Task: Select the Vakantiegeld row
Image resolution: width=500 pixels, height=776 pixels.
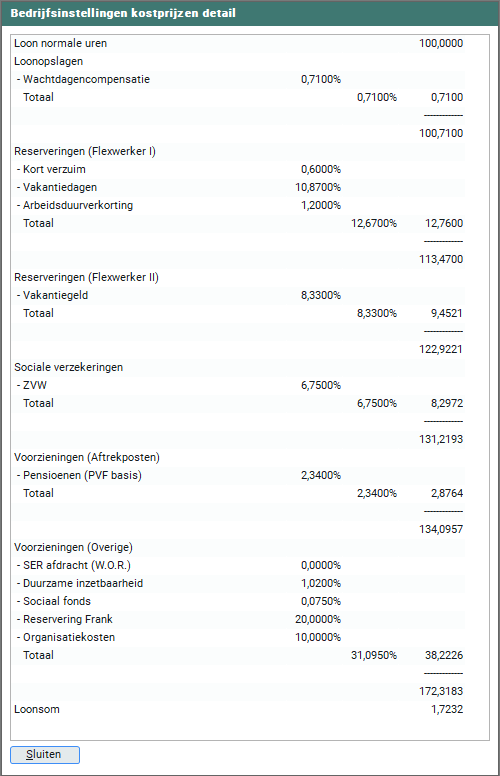Action: tap(239, 295)
